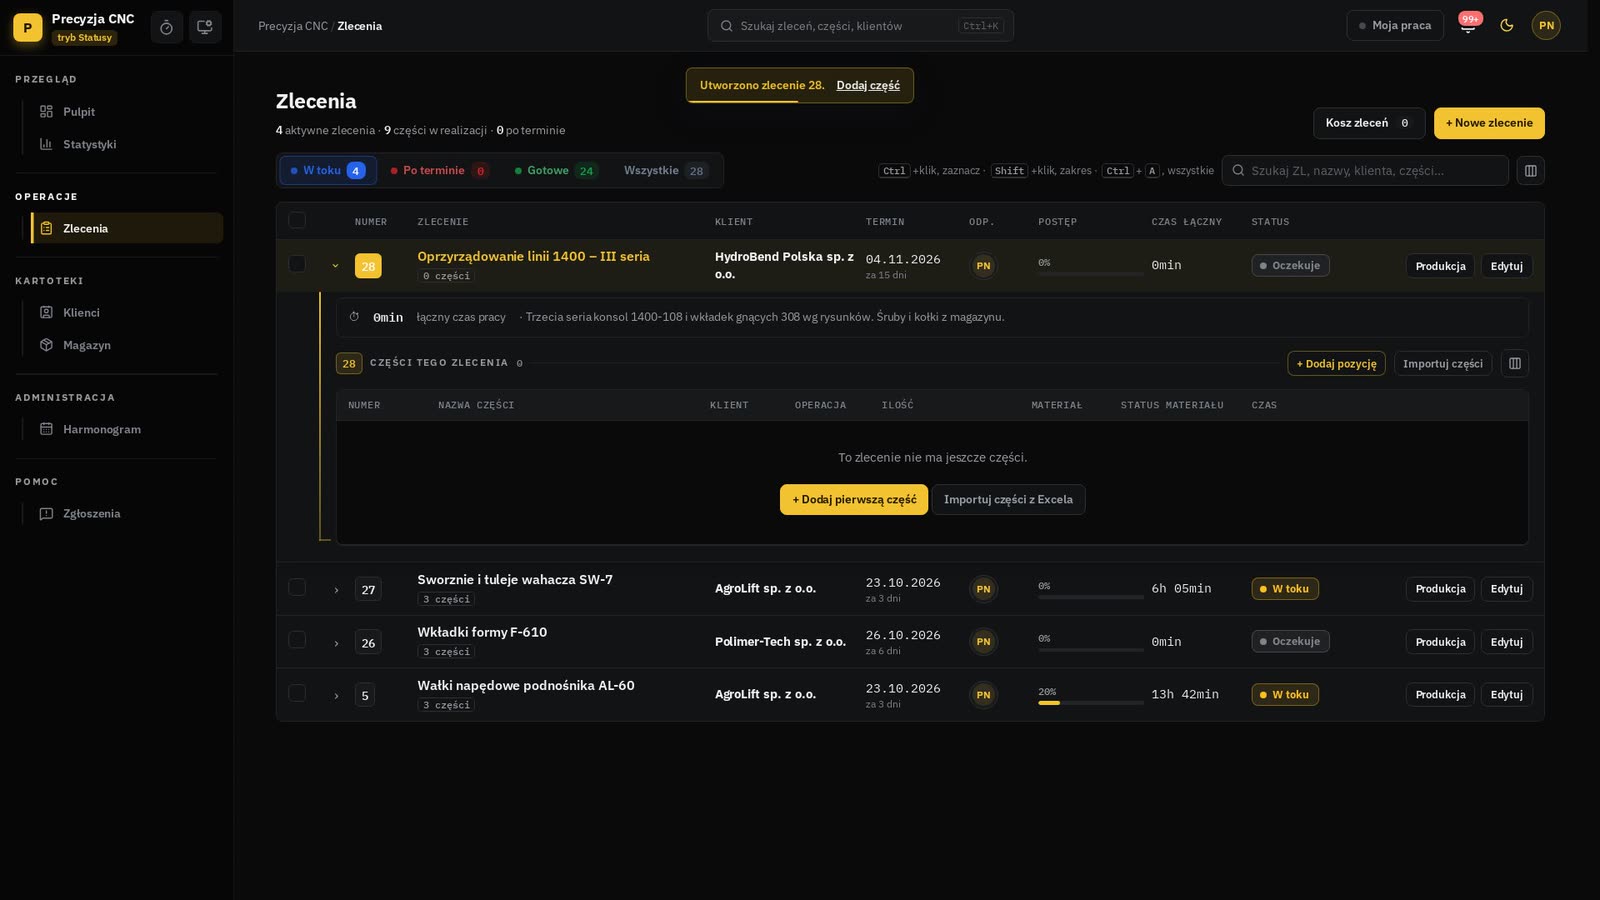Viewport: 1600px width, 900px height.
Task: Select checkbox for Sworznie i tuleje wahacza SW-7
Action: pyautogui.click(x=297, y=587)
